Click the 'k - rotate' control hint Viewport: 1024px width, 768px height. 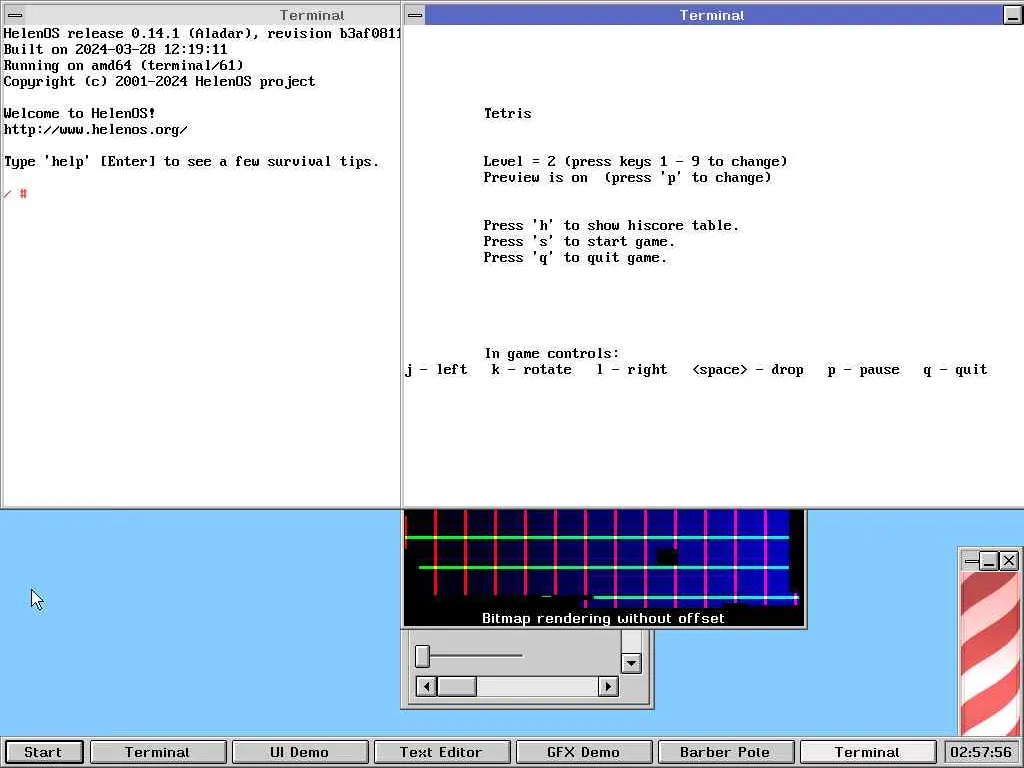(x=532, y=370)
